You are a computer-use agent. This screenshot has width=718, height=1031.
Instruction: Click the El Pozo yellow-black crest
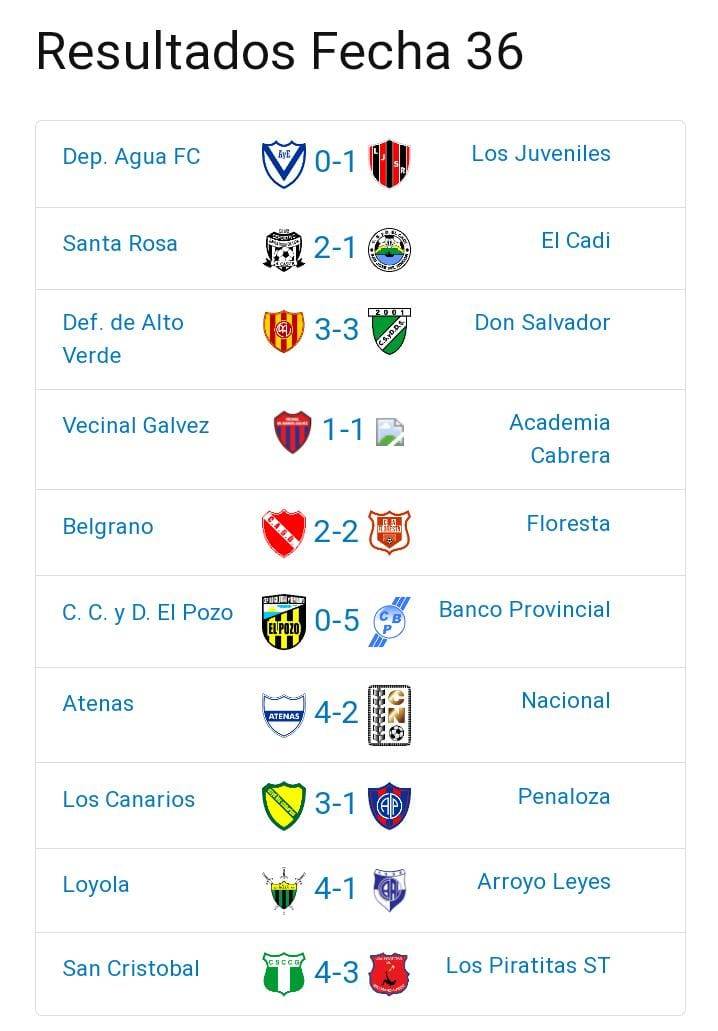coord(283,621)
